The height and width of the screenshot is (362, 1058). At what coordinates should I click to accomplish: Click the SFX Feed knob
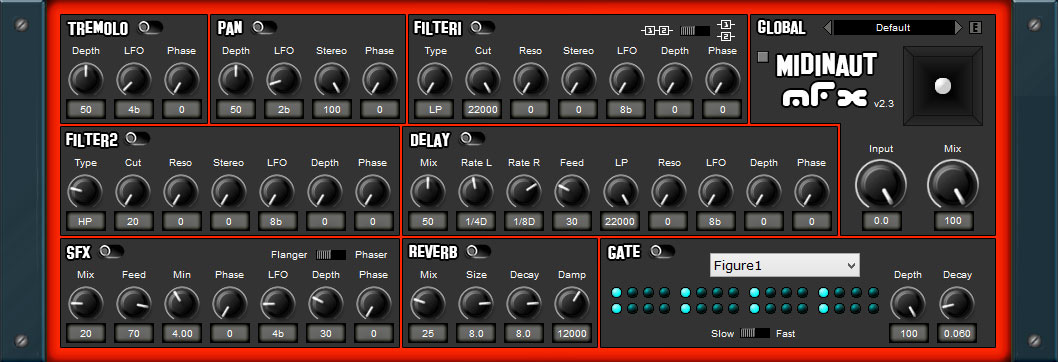coord(134,303)
